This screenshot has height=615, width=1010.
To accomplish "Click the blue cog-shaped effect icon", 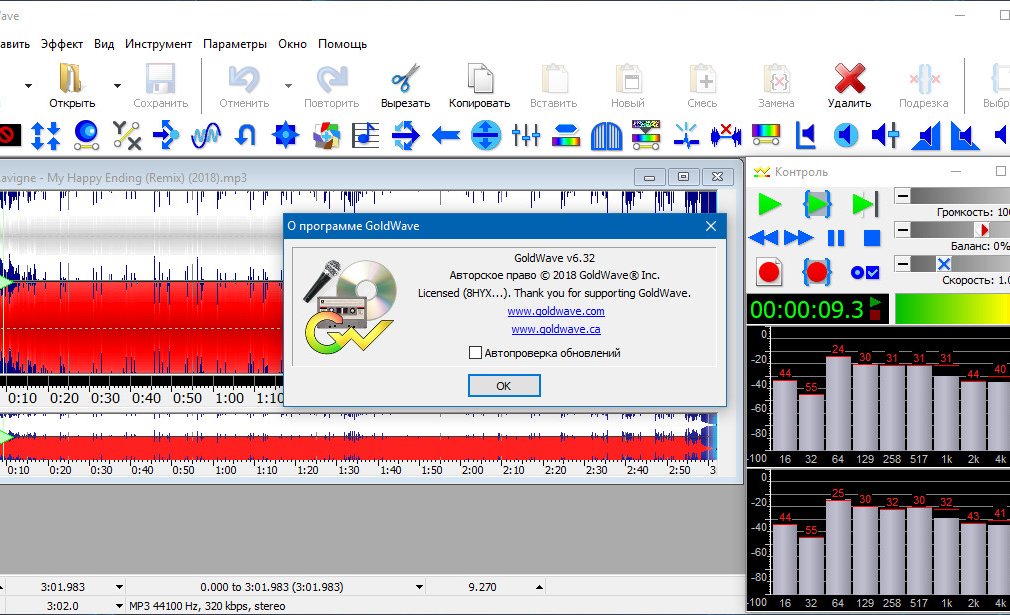I will [x=285, y=136].
